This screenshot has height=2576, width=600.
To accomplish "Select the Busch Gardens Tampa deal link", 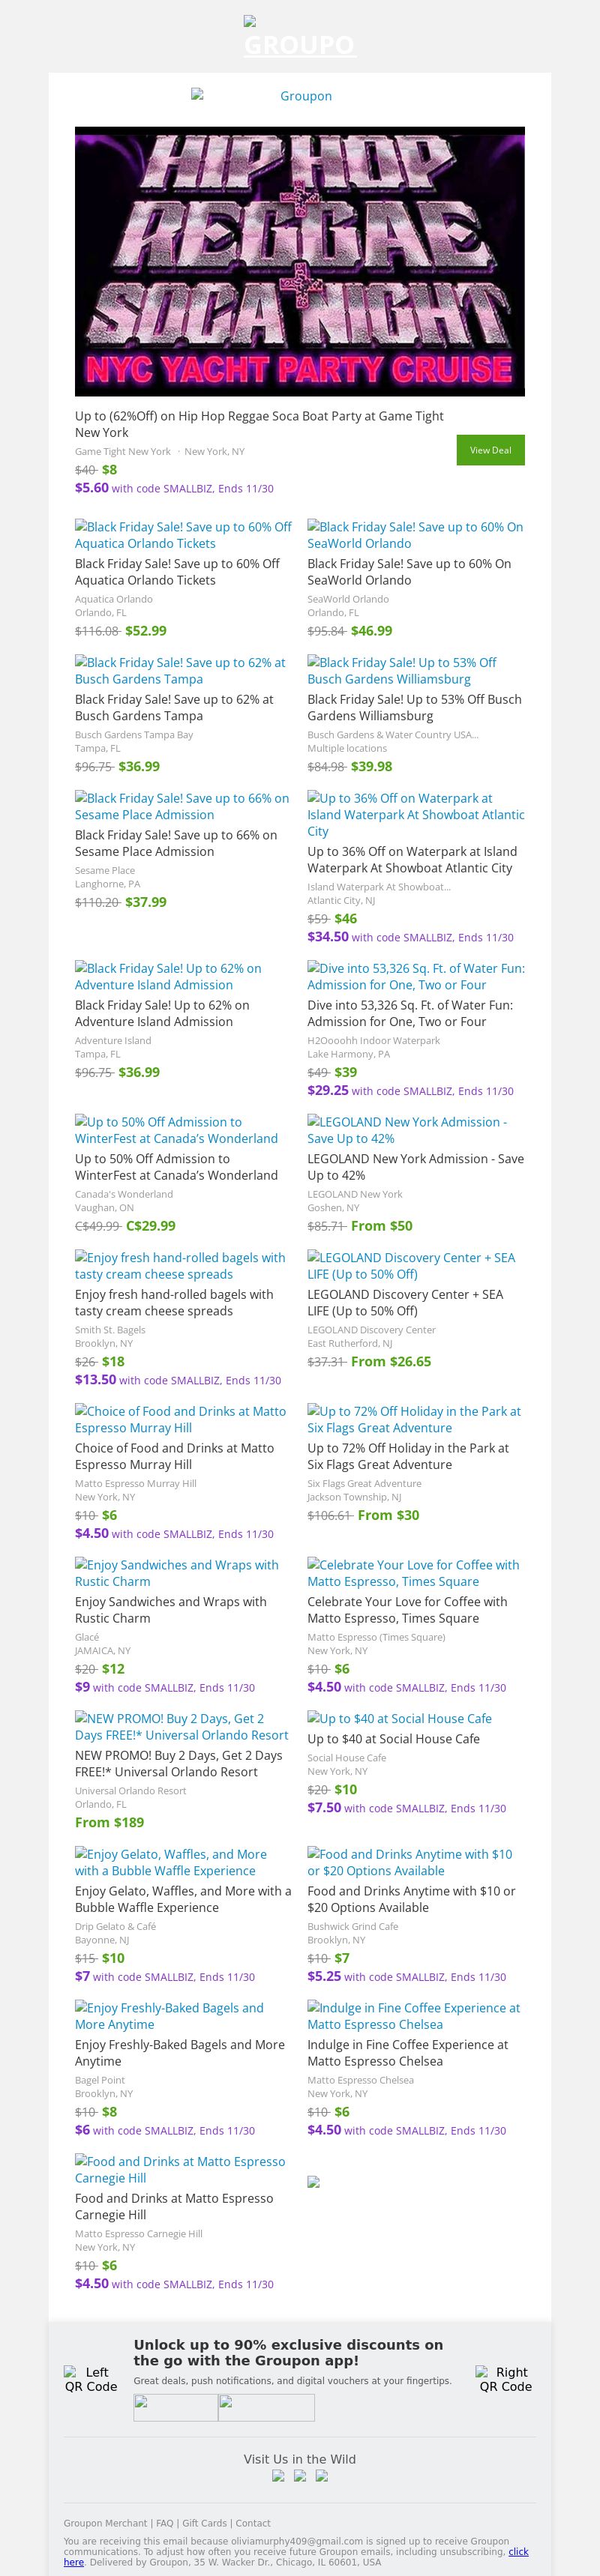I will (x=180, y=670).
